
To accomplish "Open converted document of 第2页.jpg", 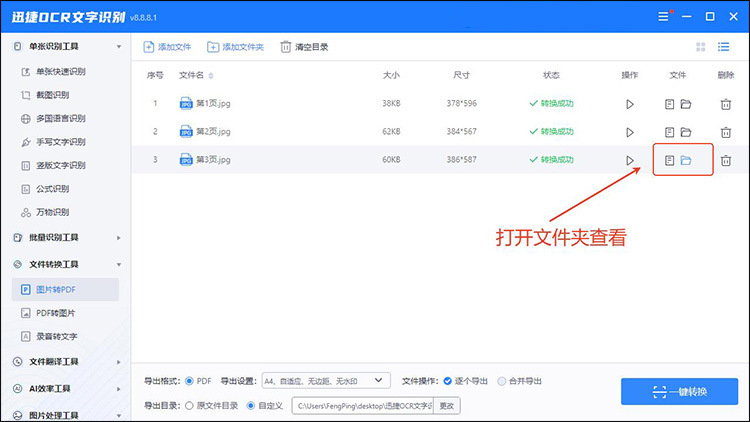I will point(669,132).
